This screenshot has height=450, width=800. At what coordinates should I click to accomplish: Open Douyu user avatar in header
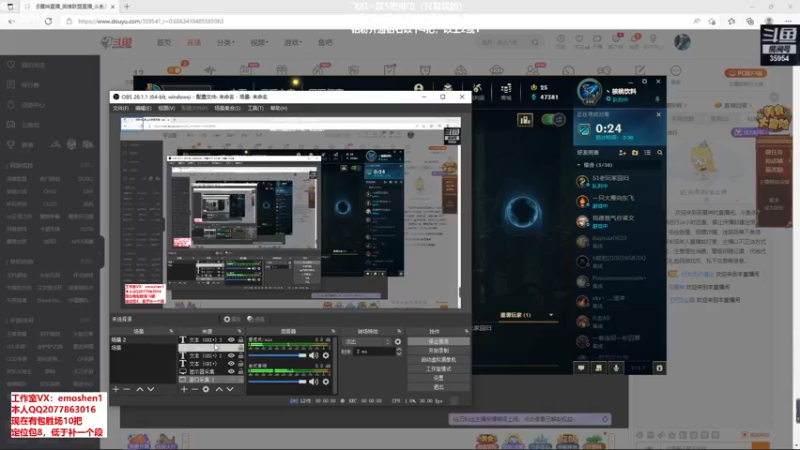(682, 42)
